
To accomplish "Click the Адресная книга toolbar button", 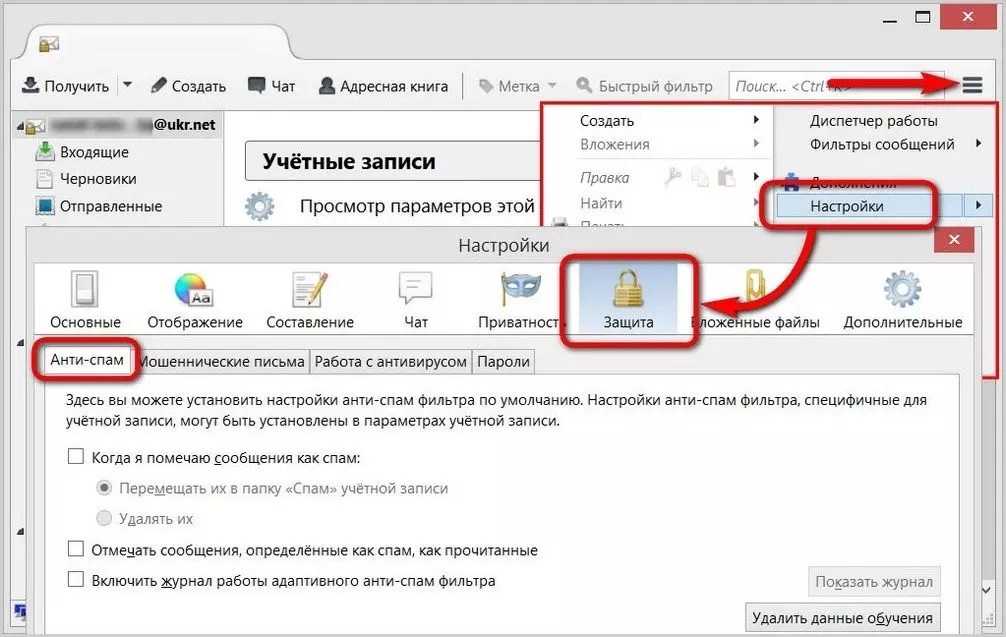I will click(383, 86).
